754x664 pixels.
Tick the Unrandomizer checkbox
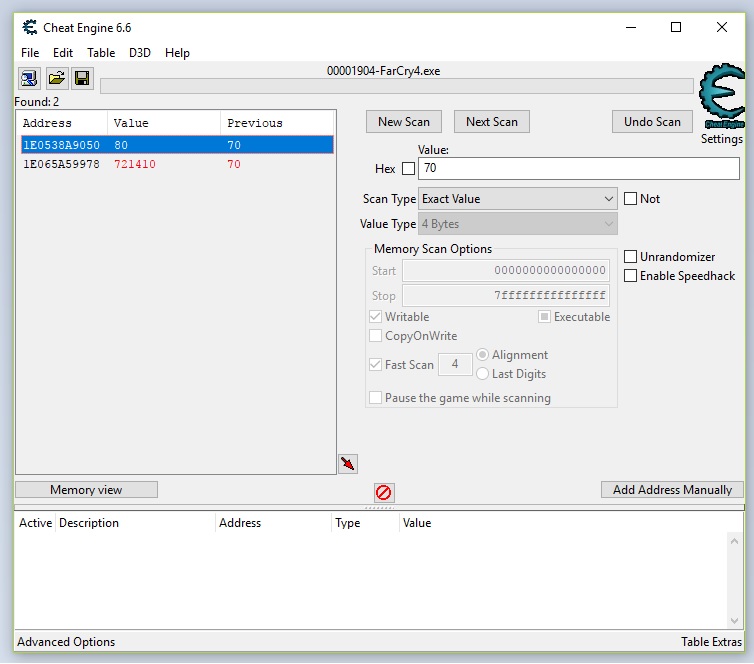point(631,257)
